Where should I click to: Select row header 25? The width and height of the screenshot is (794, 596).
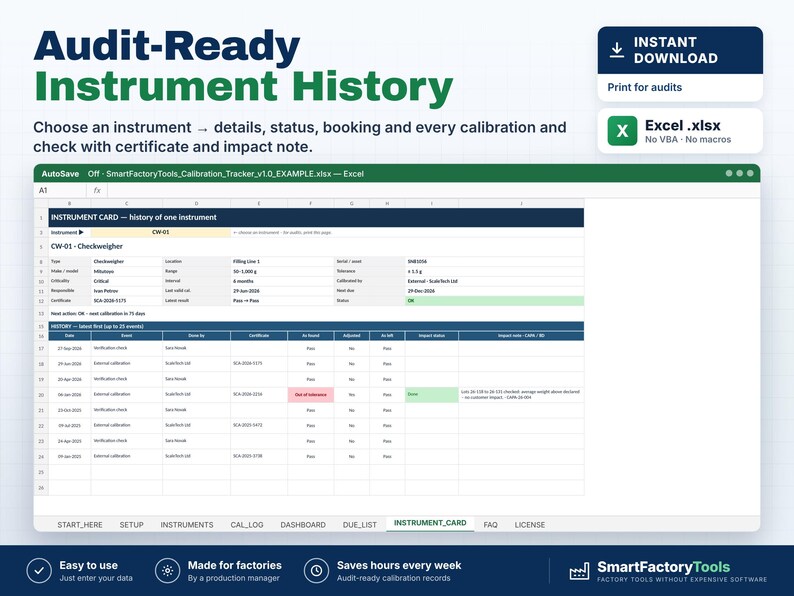pos(41,472)
